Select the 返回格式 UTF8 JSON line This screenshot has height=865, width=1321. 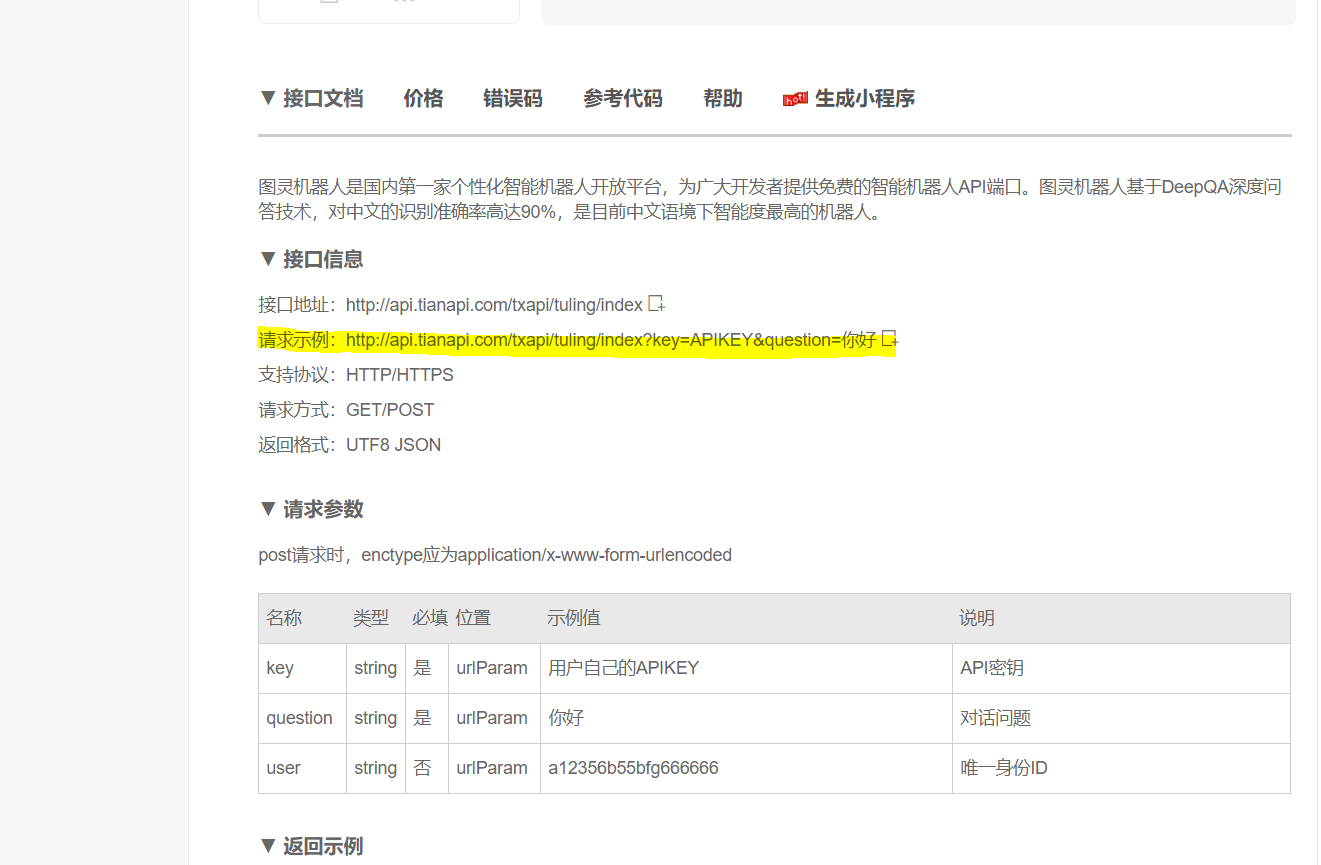tap(349, 445)
